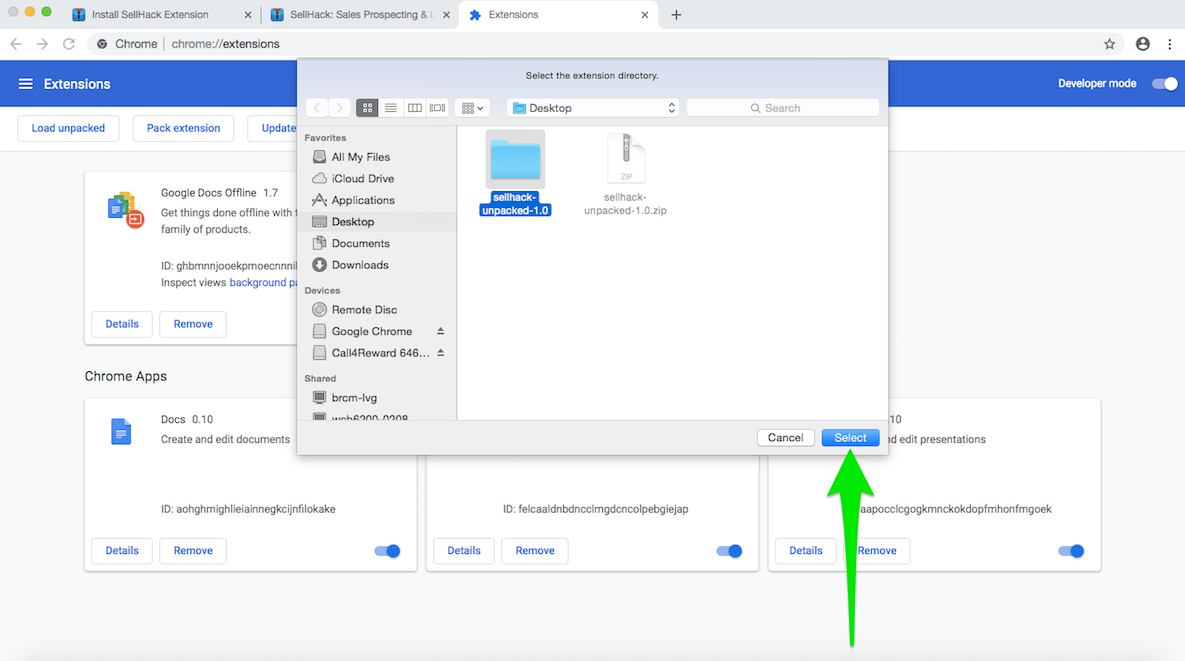Toggle the app with ID ending dopfmhonfmgoek
Screen dimensions: 1185x661
[x=1071, y=551]
